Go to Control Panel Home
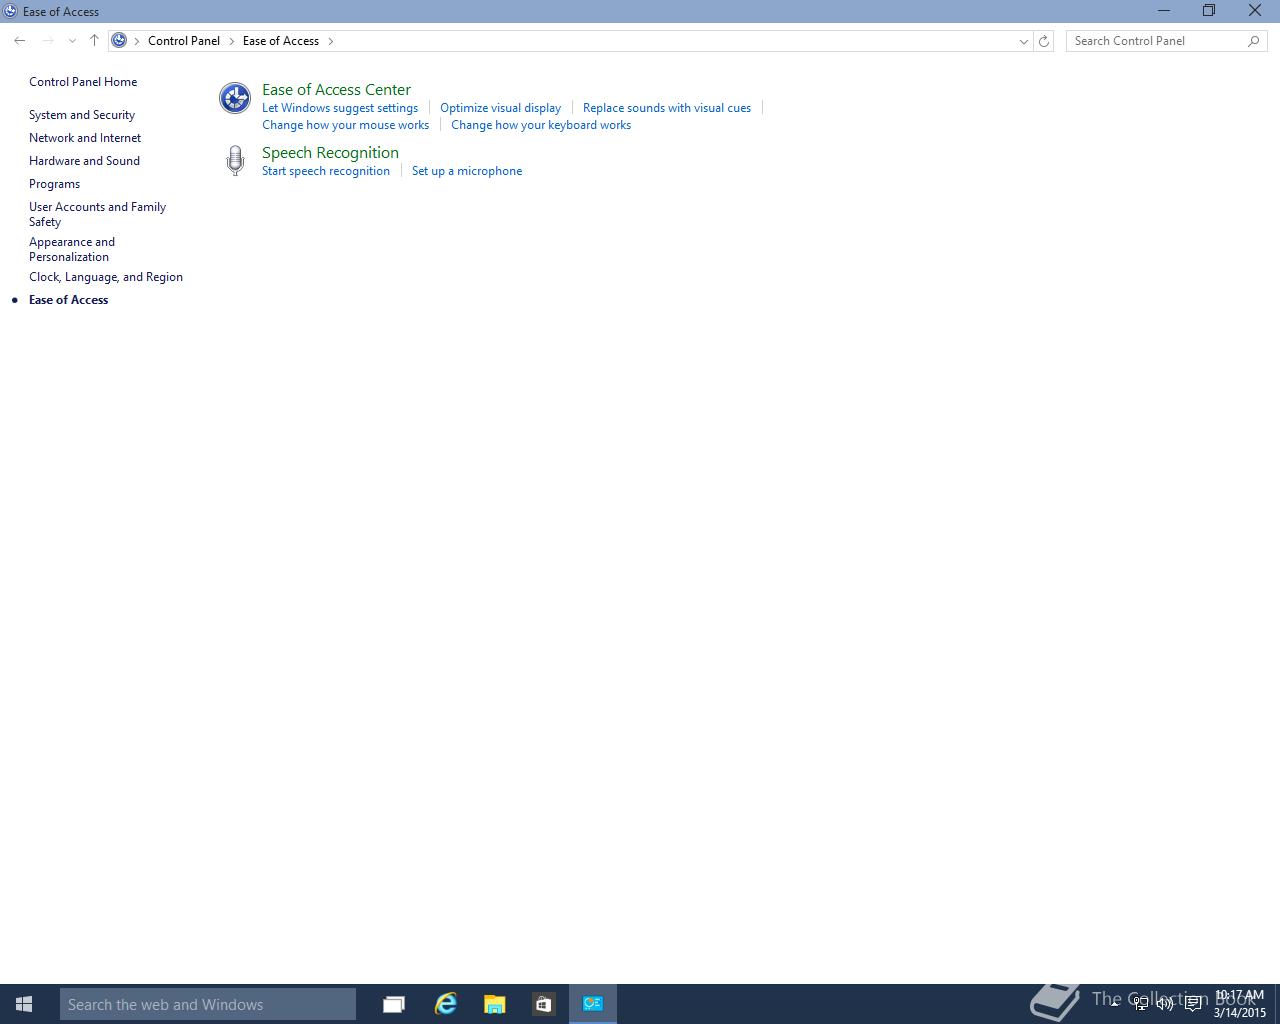 coord(83,82)
